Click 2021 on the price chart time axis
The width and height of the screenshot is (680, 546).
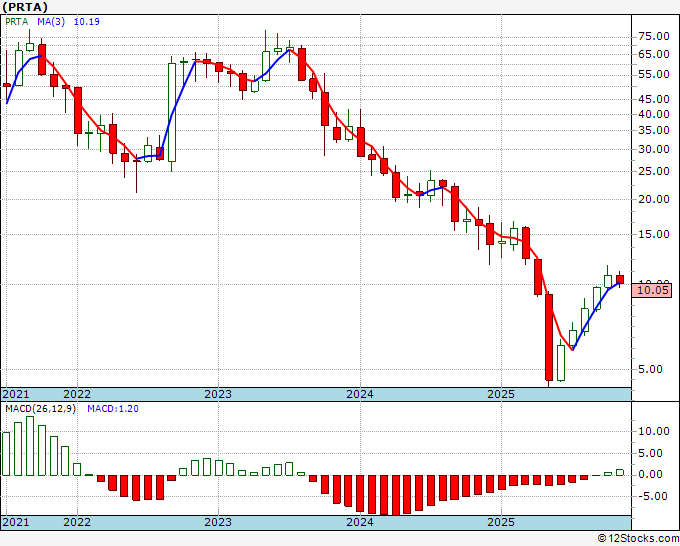(x=16, y=394)
